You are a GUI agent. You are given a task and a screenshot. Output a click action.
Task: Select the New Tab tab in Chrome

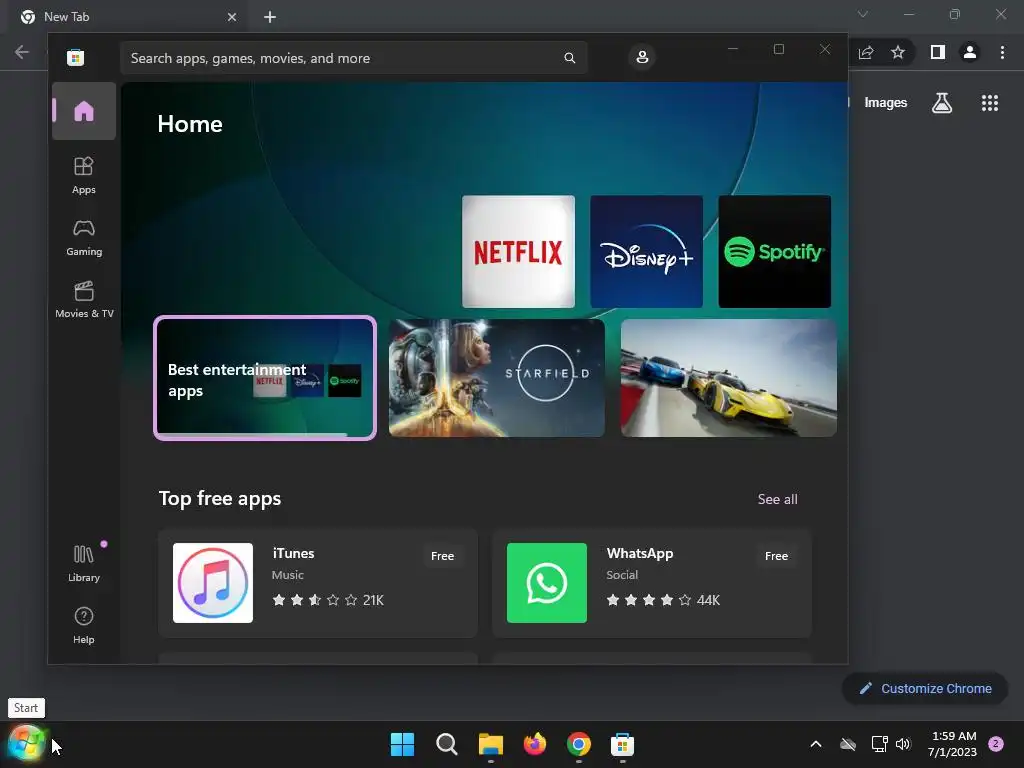tap(128, 17)
